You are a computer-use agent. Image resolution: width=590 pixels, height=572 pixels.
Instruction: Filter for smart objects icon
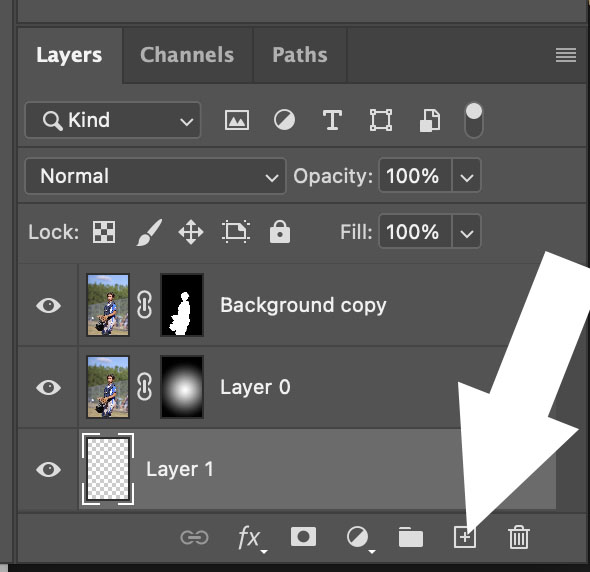coord(430,120)
